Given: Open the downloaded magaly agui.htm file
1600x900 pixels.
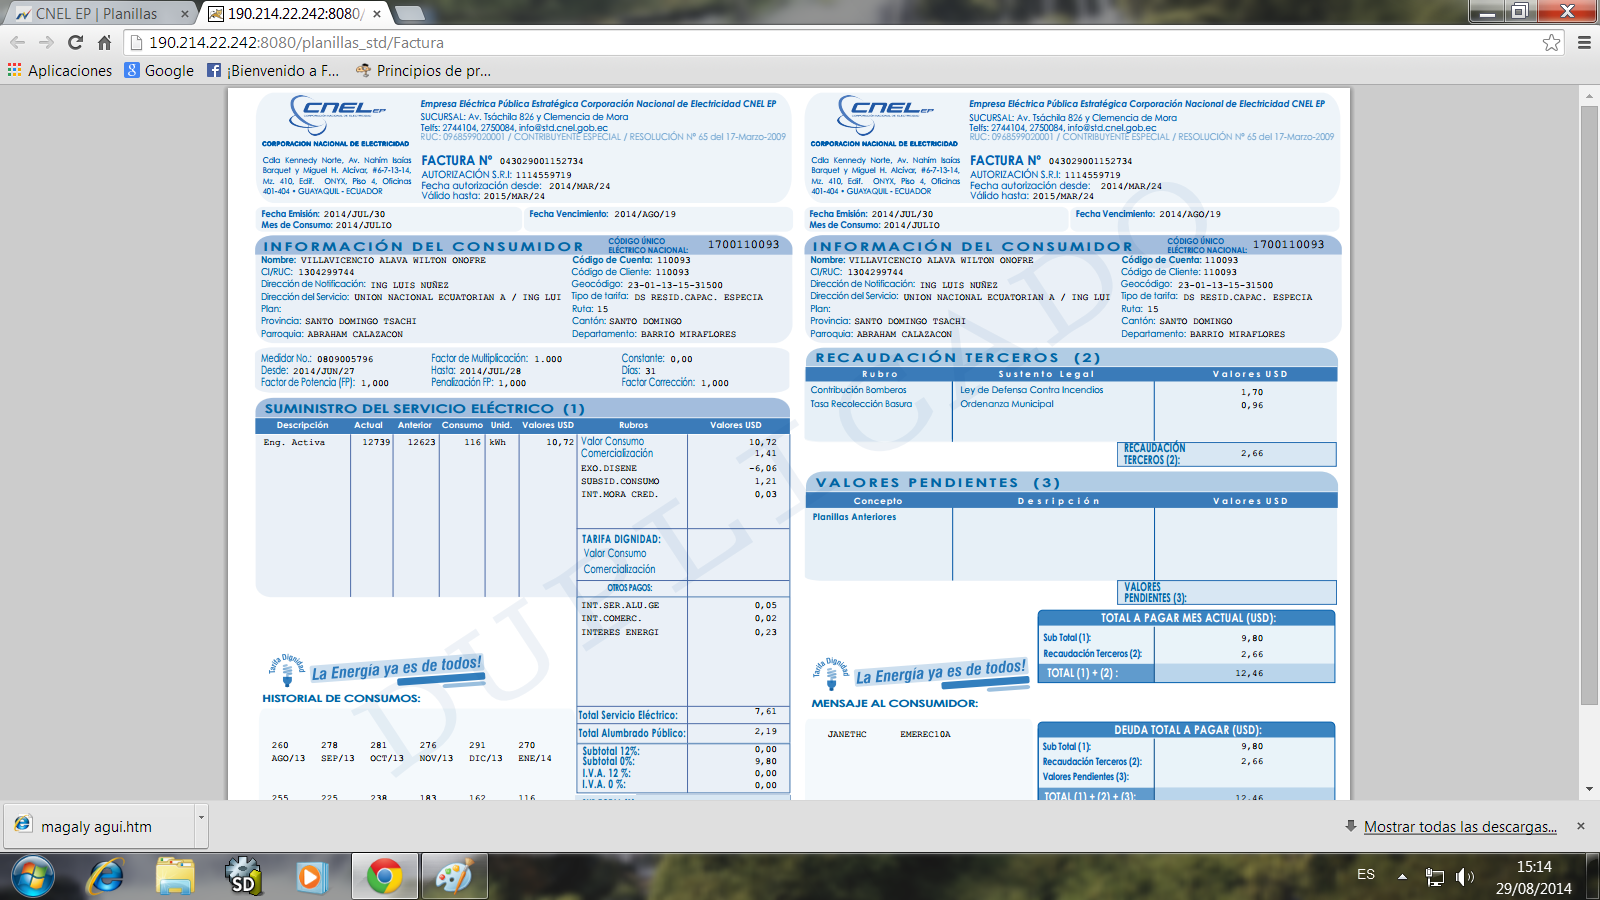Looking at the screenshot, I should pyautogui.click(x=97, y=827).
